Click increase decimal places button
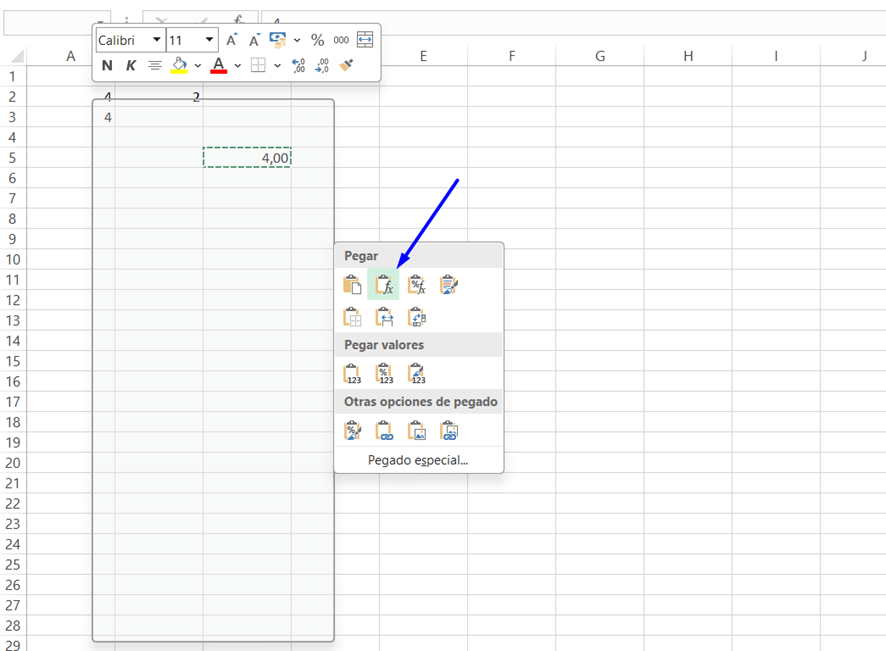The width and height of the screenshot is (886, 651). pos(298,65)
